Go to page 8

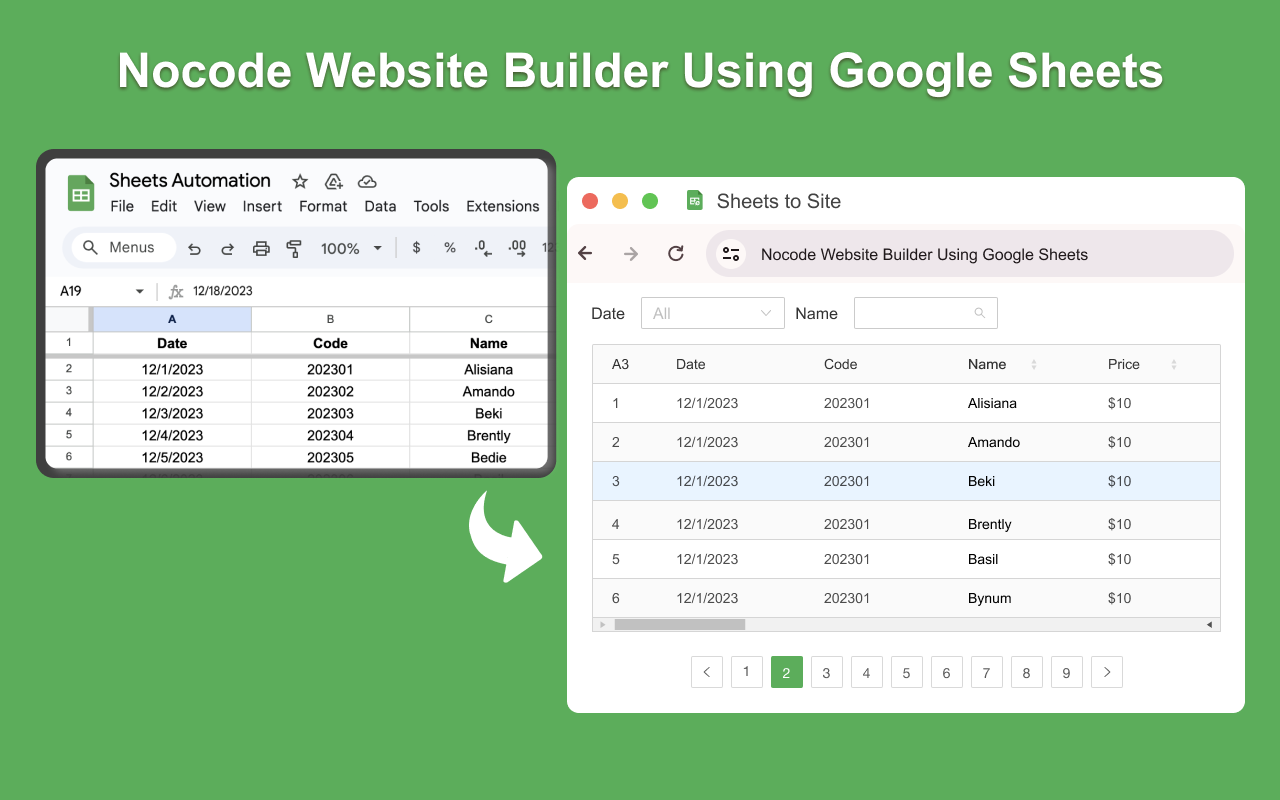point(1027,672)
